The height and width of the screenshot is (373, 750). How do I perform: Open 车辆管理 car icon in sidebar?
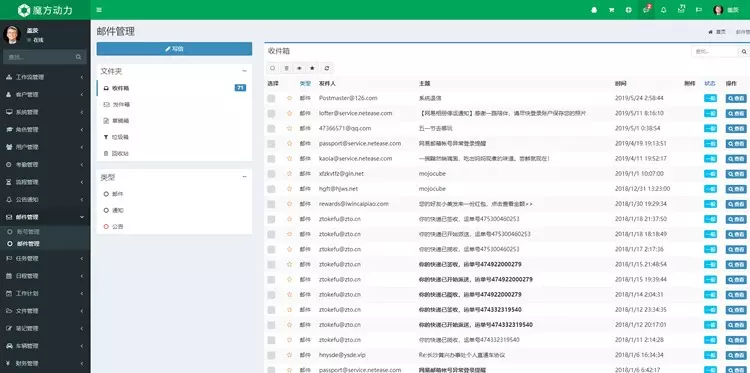click(x=9, y=346)
